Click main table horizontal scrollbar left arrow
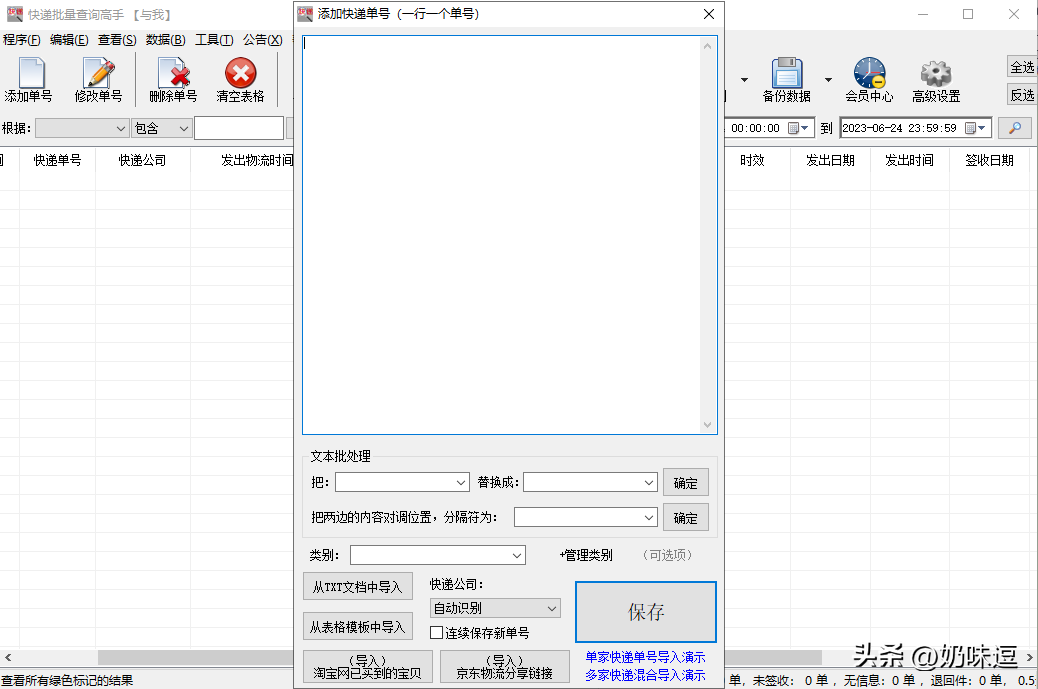The image size is (1038, 689). (x=7, y=657)
